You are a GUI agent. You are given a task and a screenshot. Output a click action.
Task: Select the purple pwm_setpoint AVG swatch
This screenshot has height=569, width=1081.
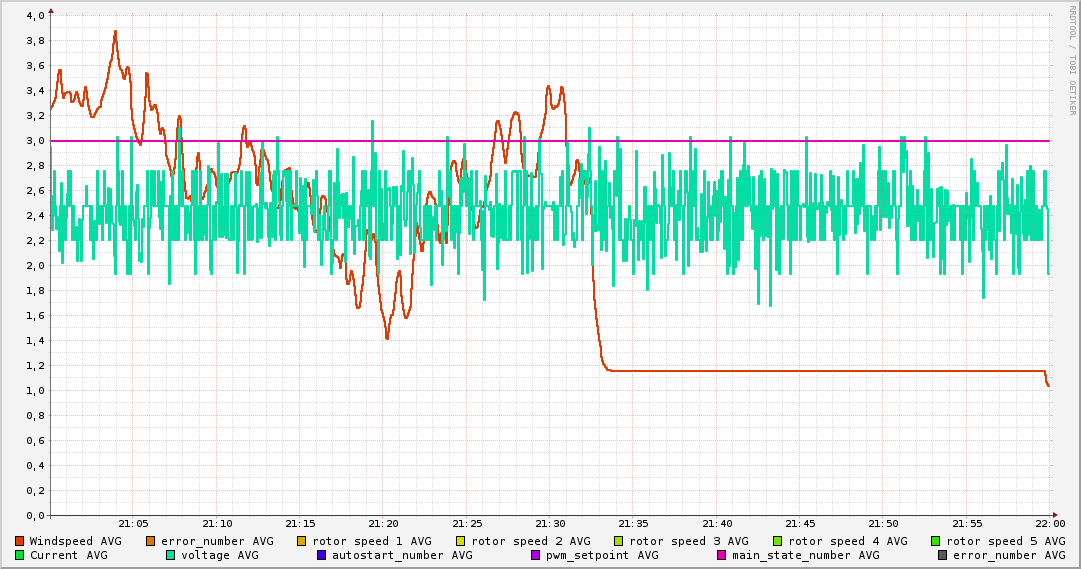pyautogui.click(x=535, y=555)
